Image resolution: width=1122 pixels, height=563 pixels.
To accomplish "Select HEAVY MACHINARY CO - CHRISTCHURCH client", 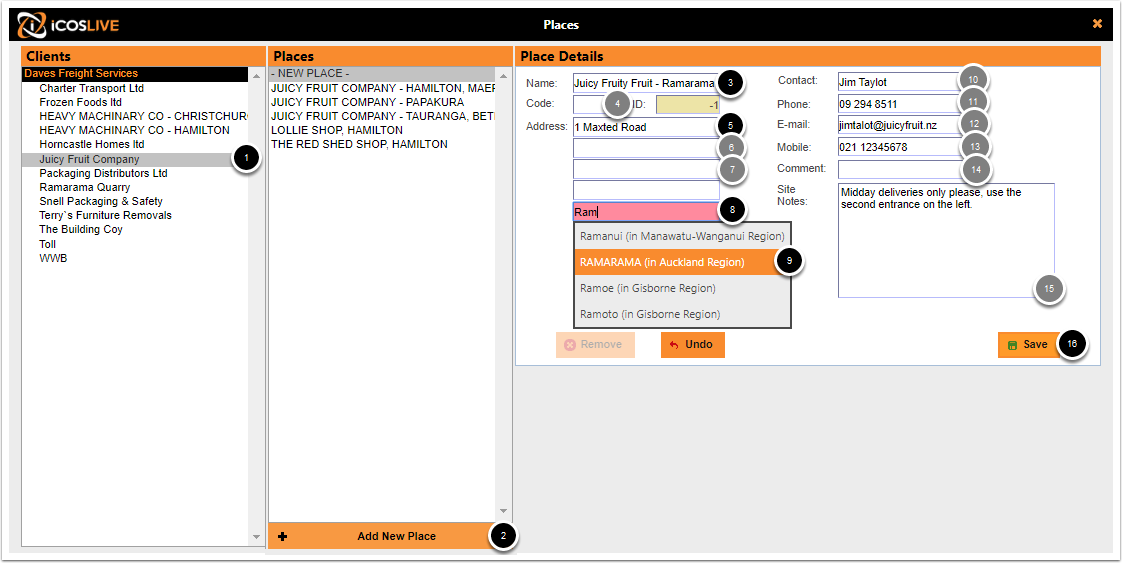I will pos(144,116).
